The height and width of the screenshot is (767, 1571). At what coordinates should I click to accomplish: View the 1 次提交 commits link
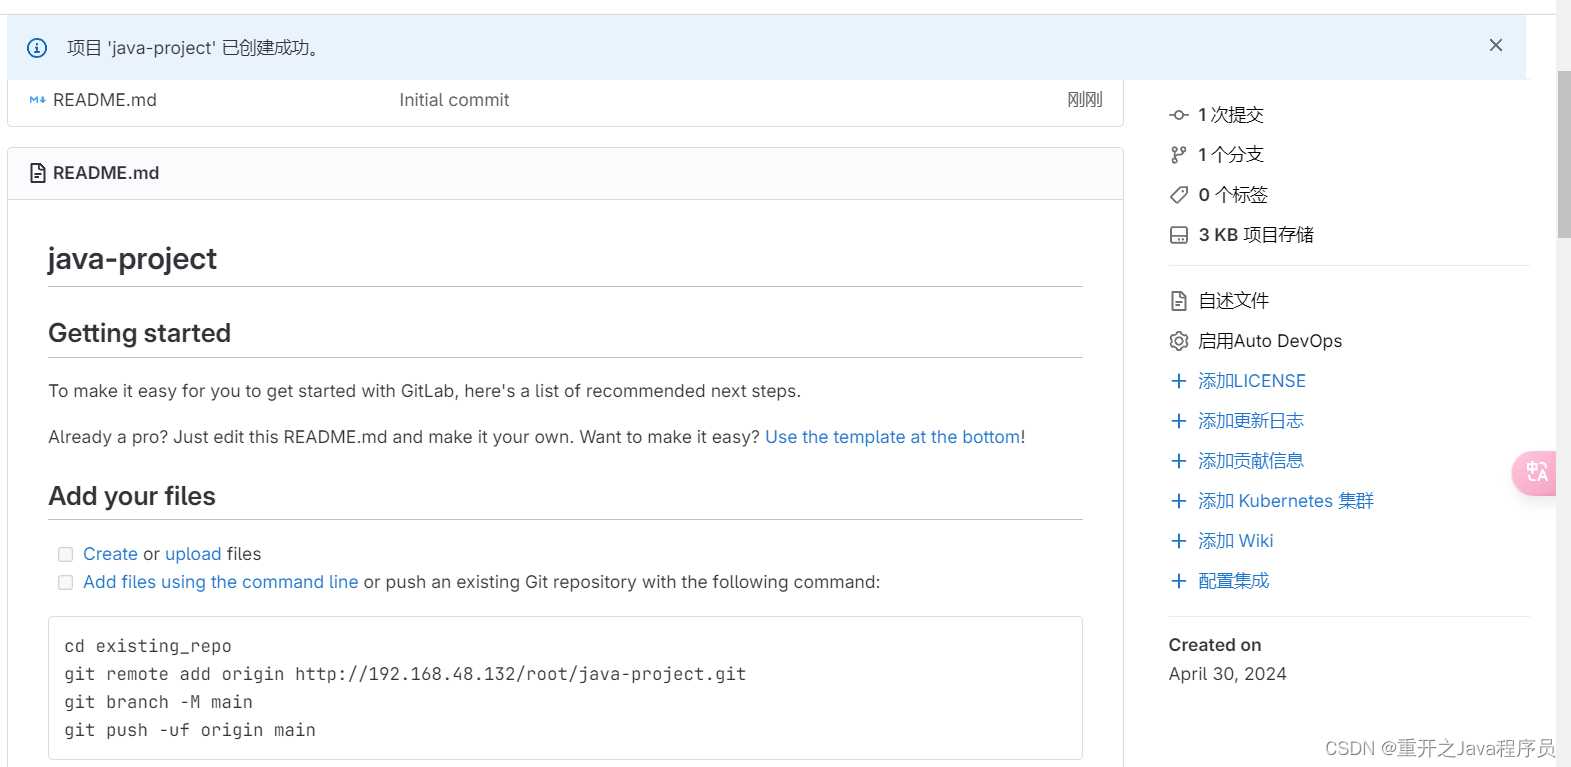pyautogui.click(x=1231, y=115)
